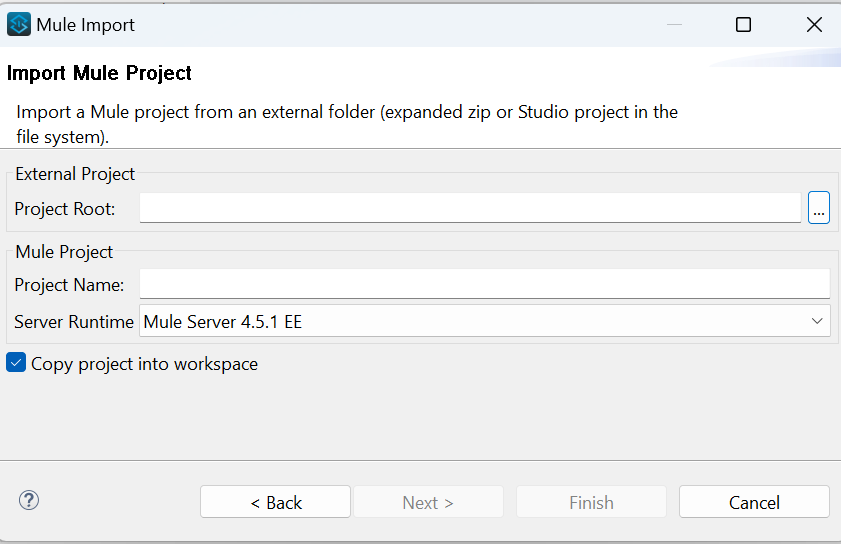This screenshot has width=841, height=544.
Task: Click the Project Name label
Action: point(69,285)
